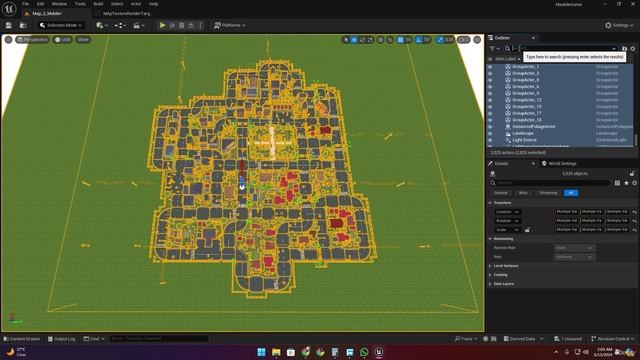Open the Cinematics clapperboard menu
Viewport: 640px width, 360px height.
point(139,25)
